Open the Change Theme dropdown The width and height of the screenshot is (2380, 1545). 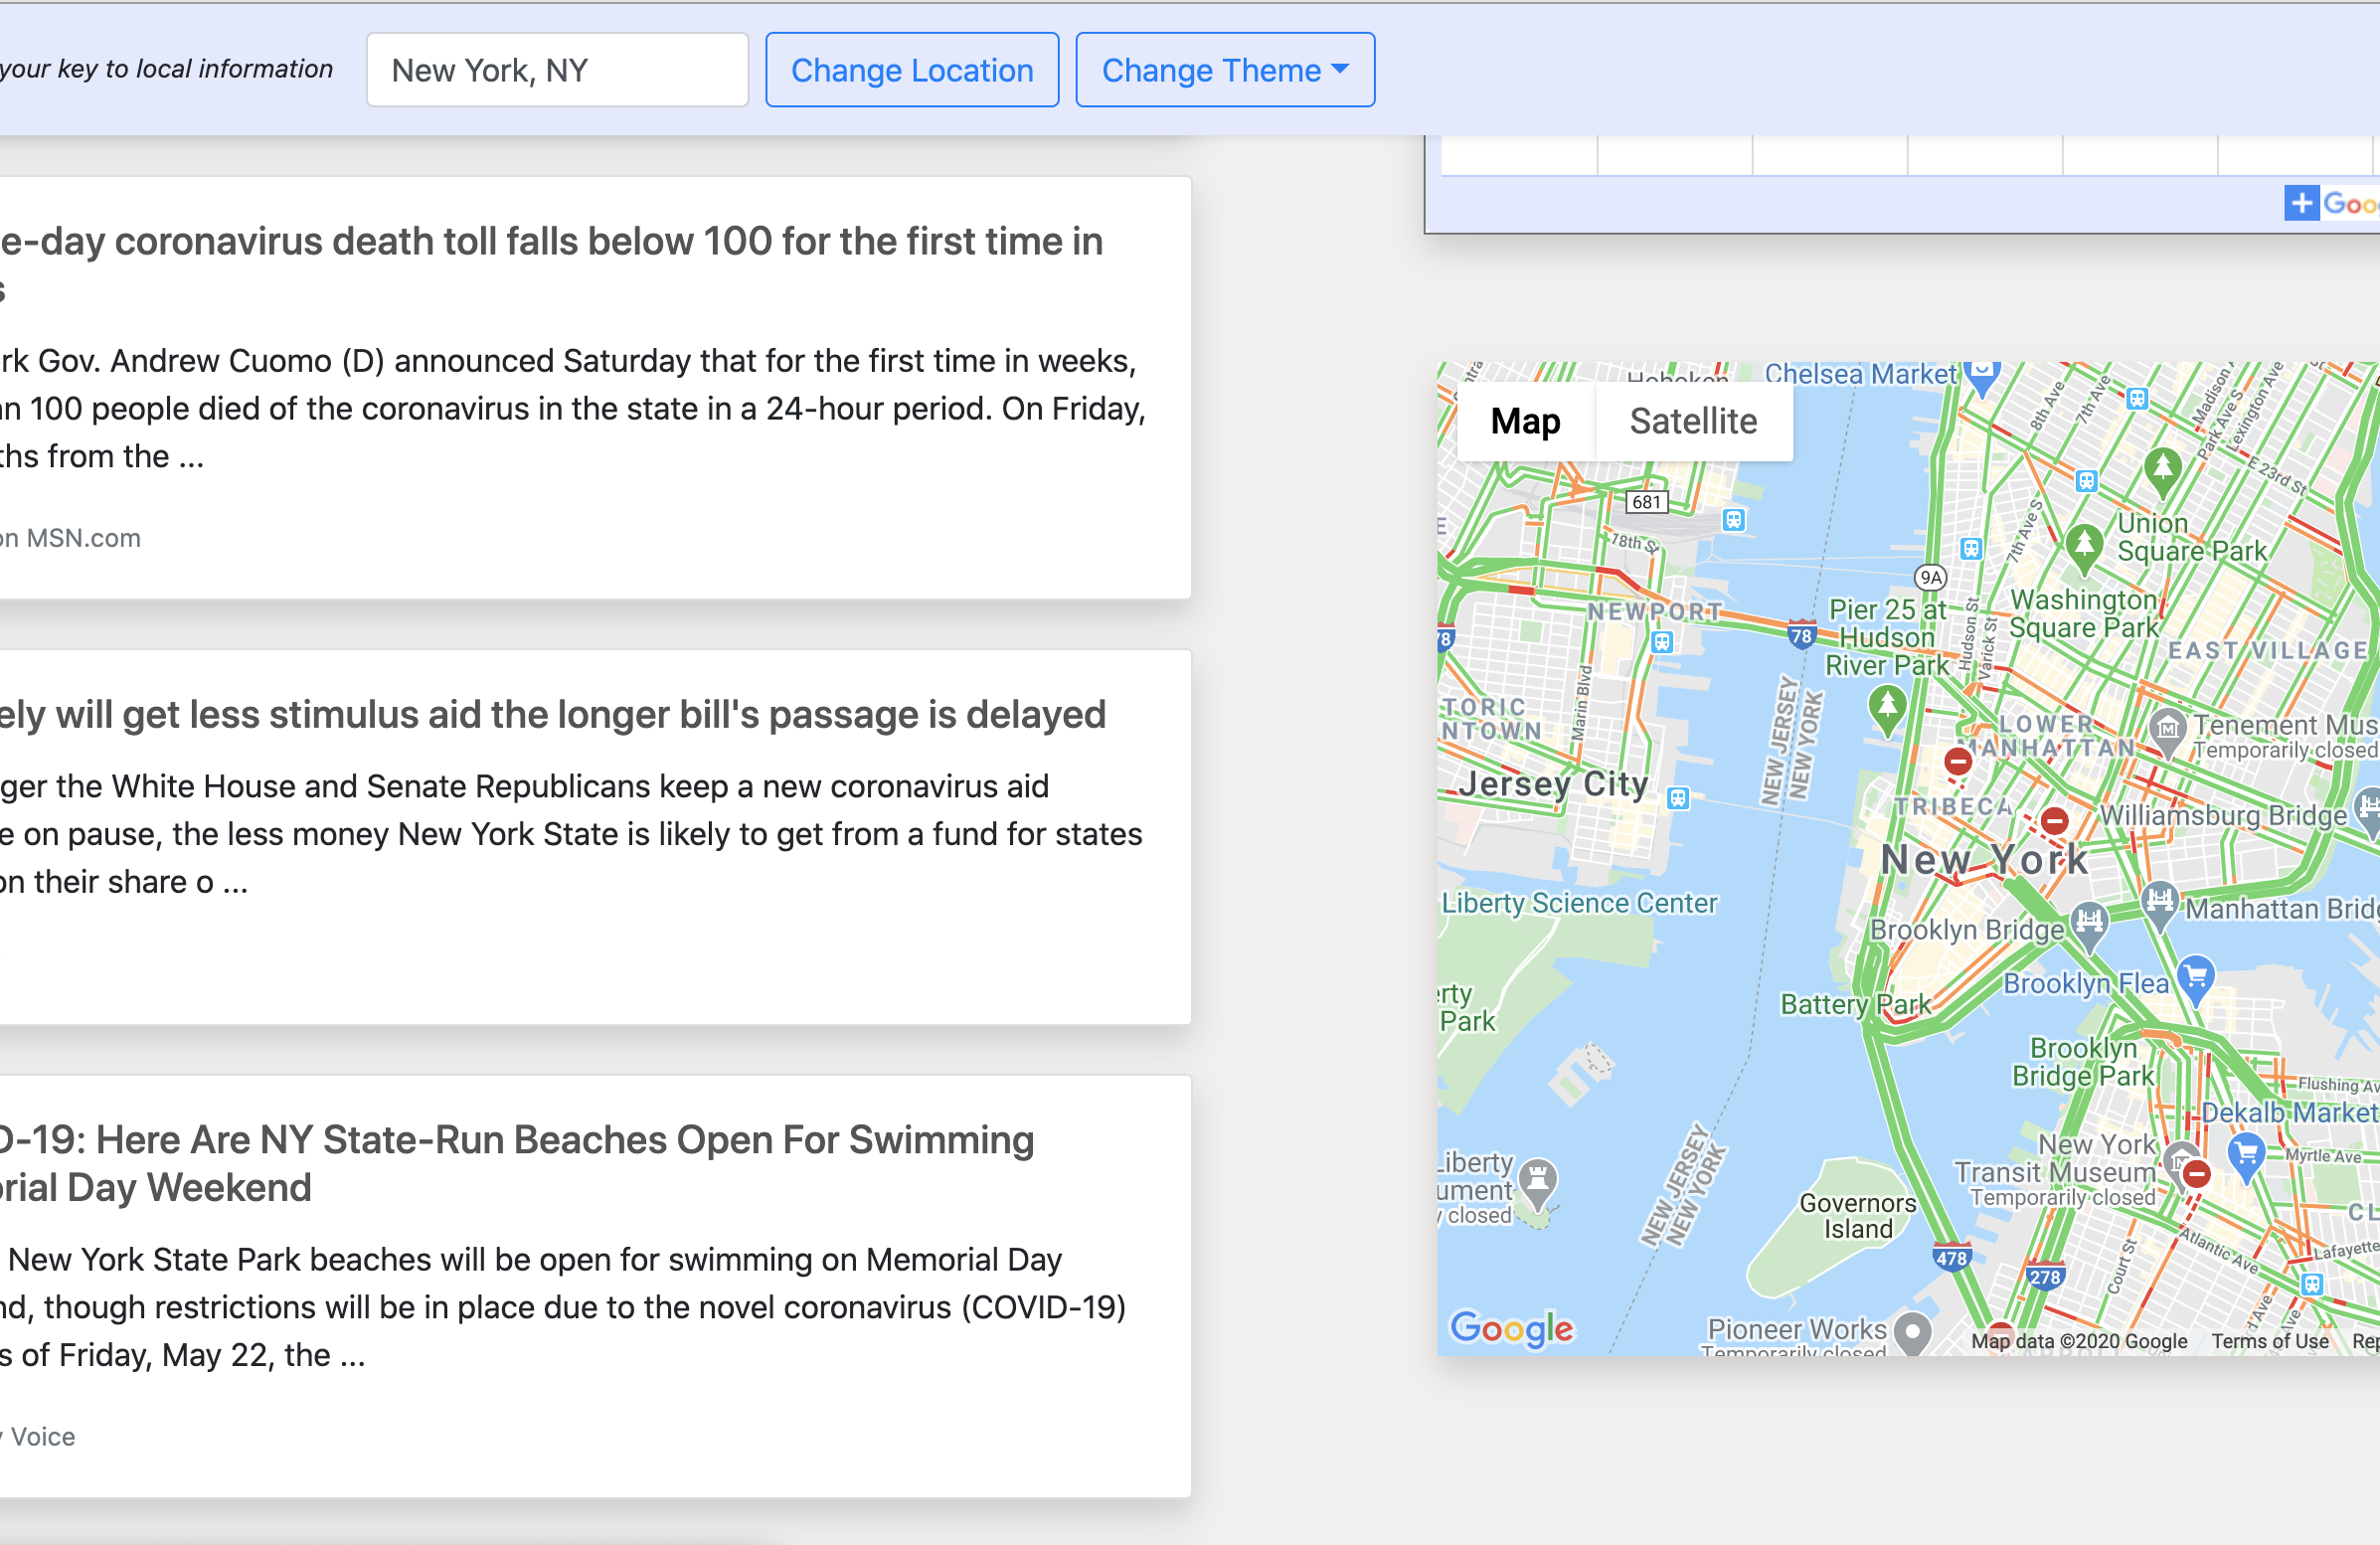tap(1224, 70)
